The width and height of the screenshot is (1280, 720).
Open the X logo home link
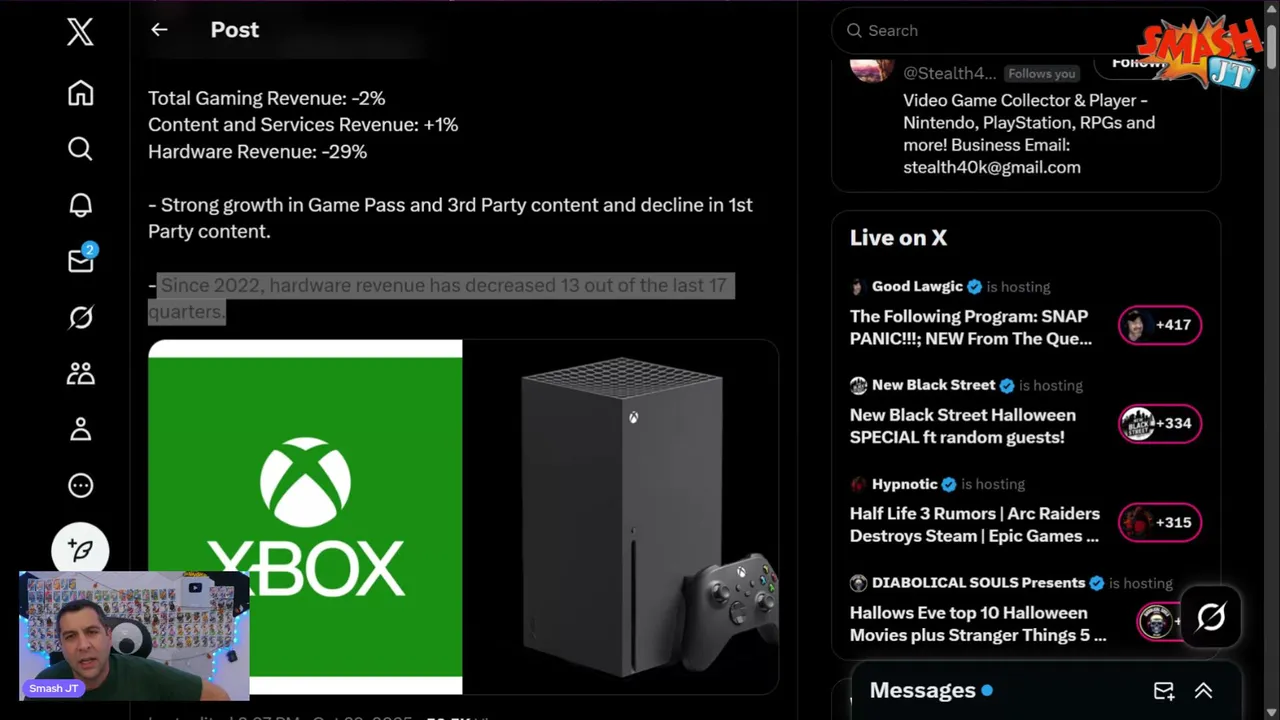[x=80, y=31]
